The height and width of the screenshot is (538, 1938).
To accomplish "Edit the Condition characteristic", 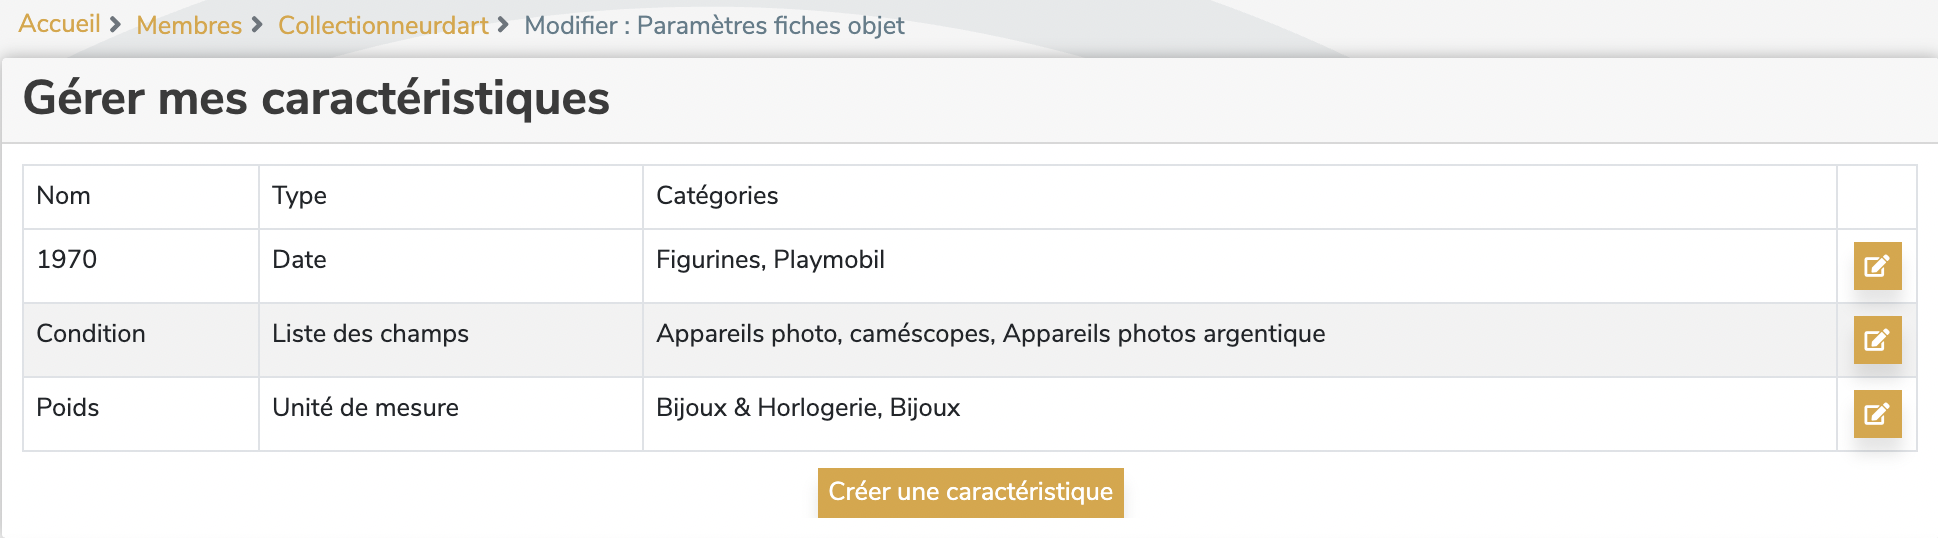I will coord(1877,340).
